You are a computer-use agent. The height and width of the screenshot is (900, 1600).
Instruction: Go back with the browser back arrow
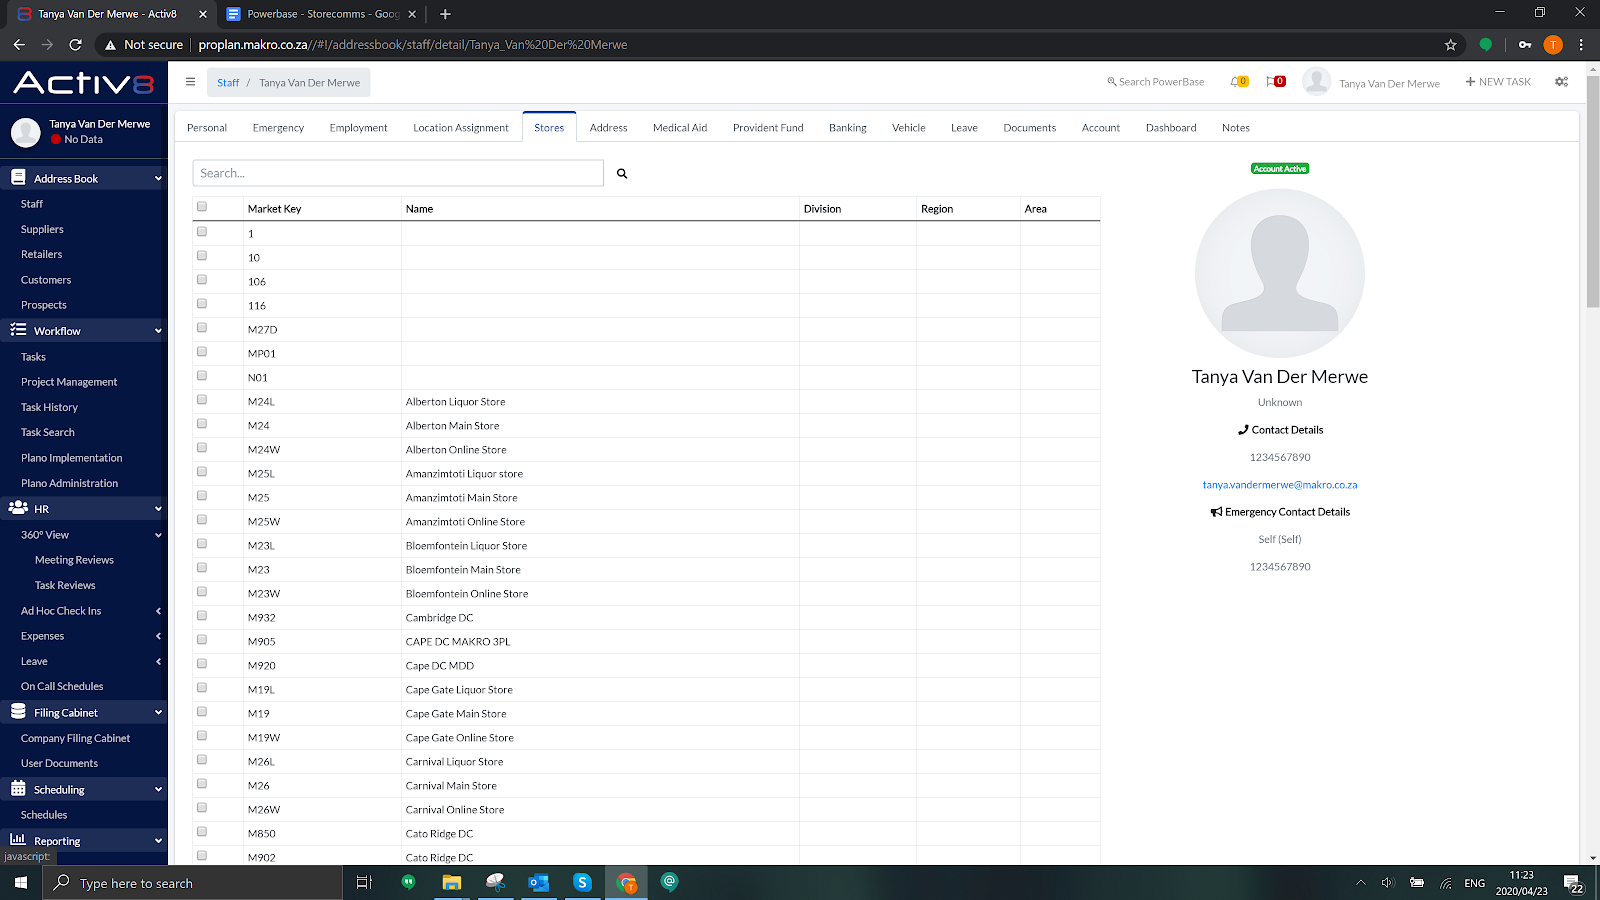click(x=19, y=44)
